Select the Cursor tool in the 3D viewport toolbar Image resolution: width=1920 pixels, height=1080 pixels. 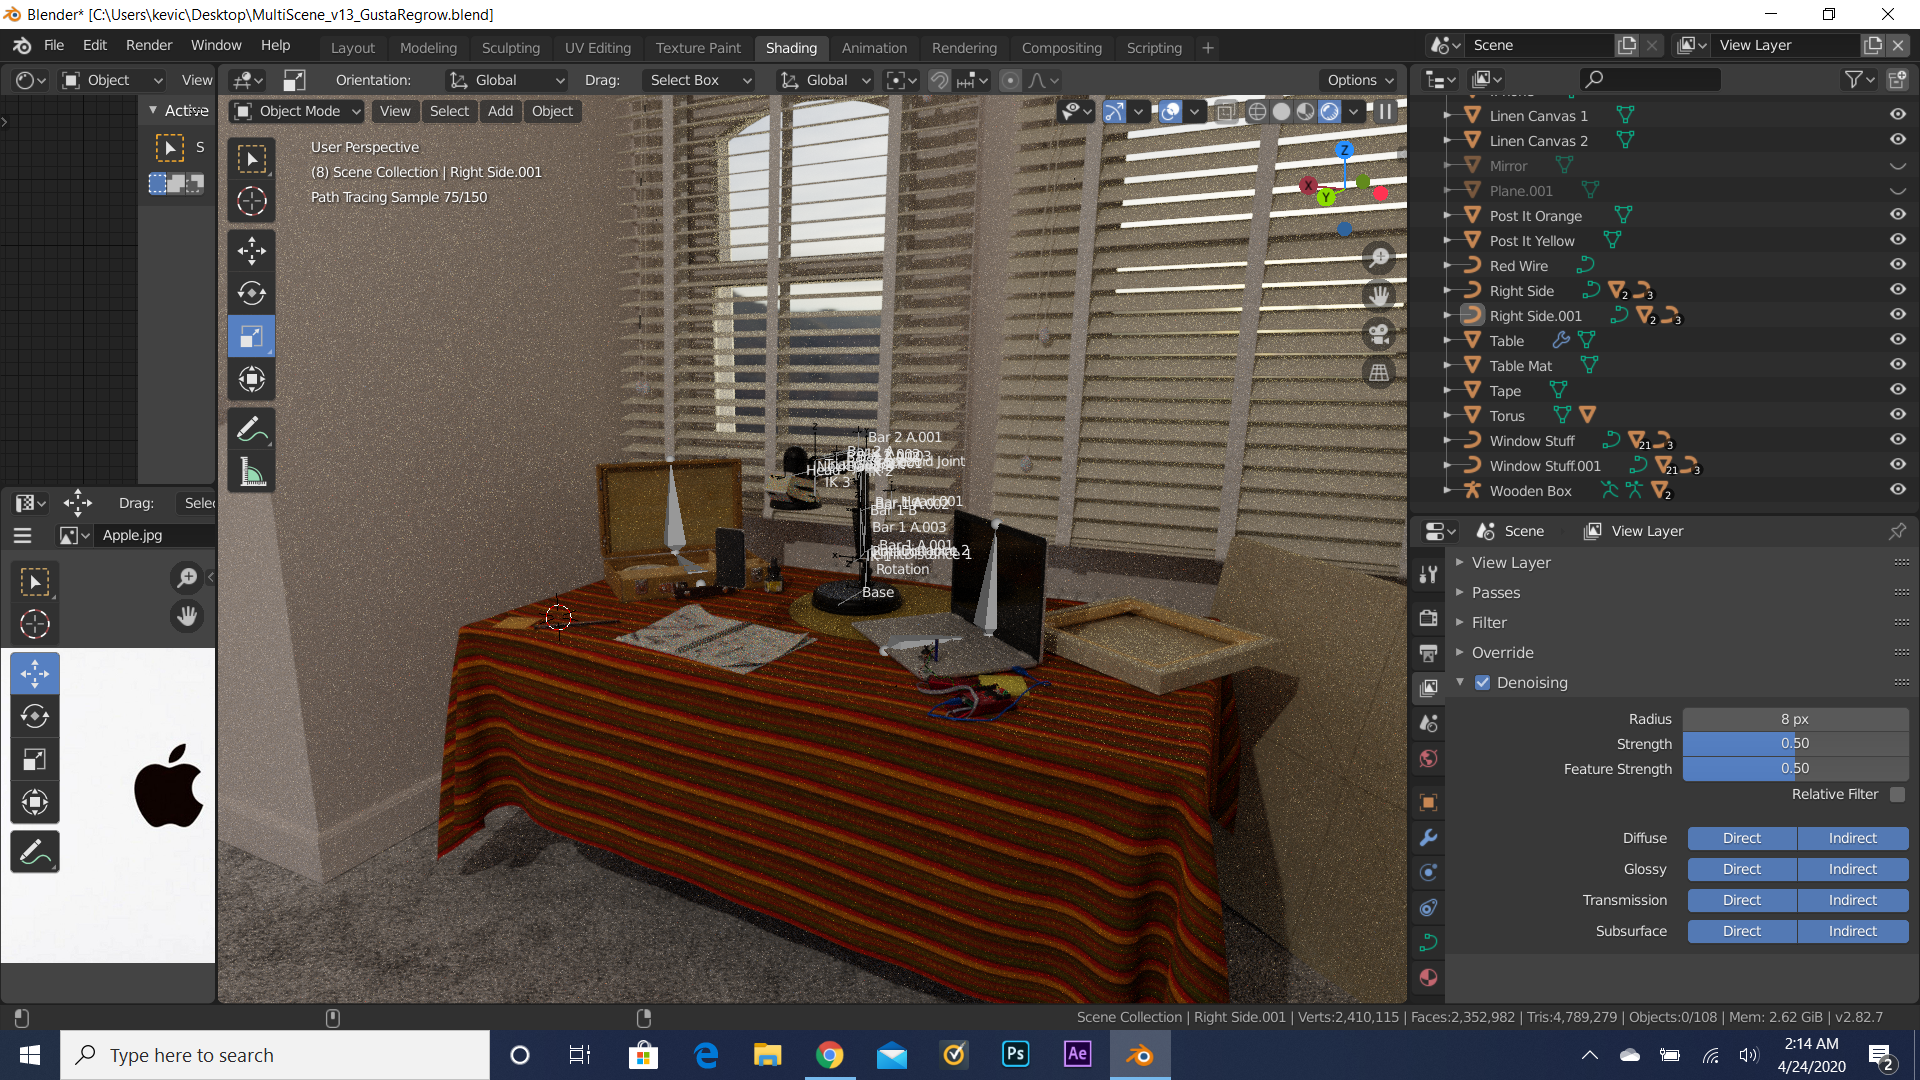pyautogui.click(x=251, y=201)
